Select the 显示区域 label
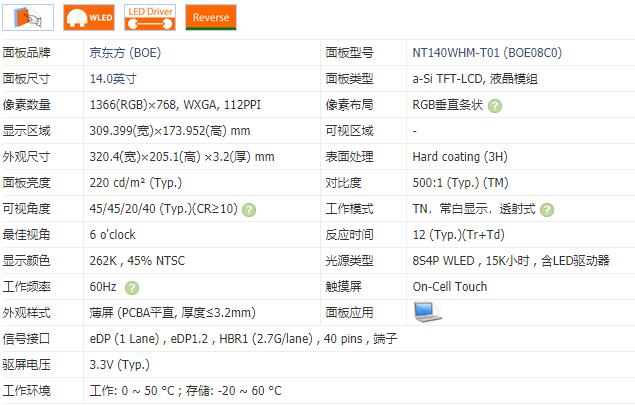635x405 pixels. click(x=26, y=131)
